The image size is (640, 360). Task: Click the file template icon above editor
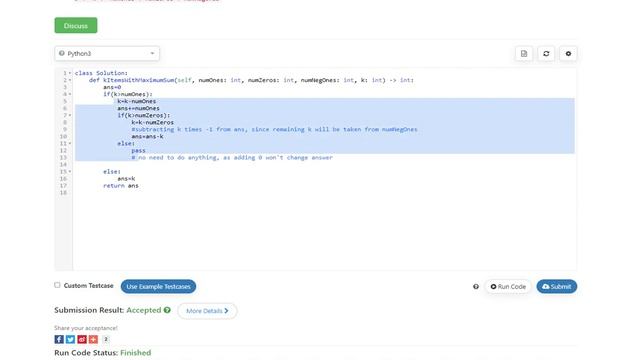524,53
